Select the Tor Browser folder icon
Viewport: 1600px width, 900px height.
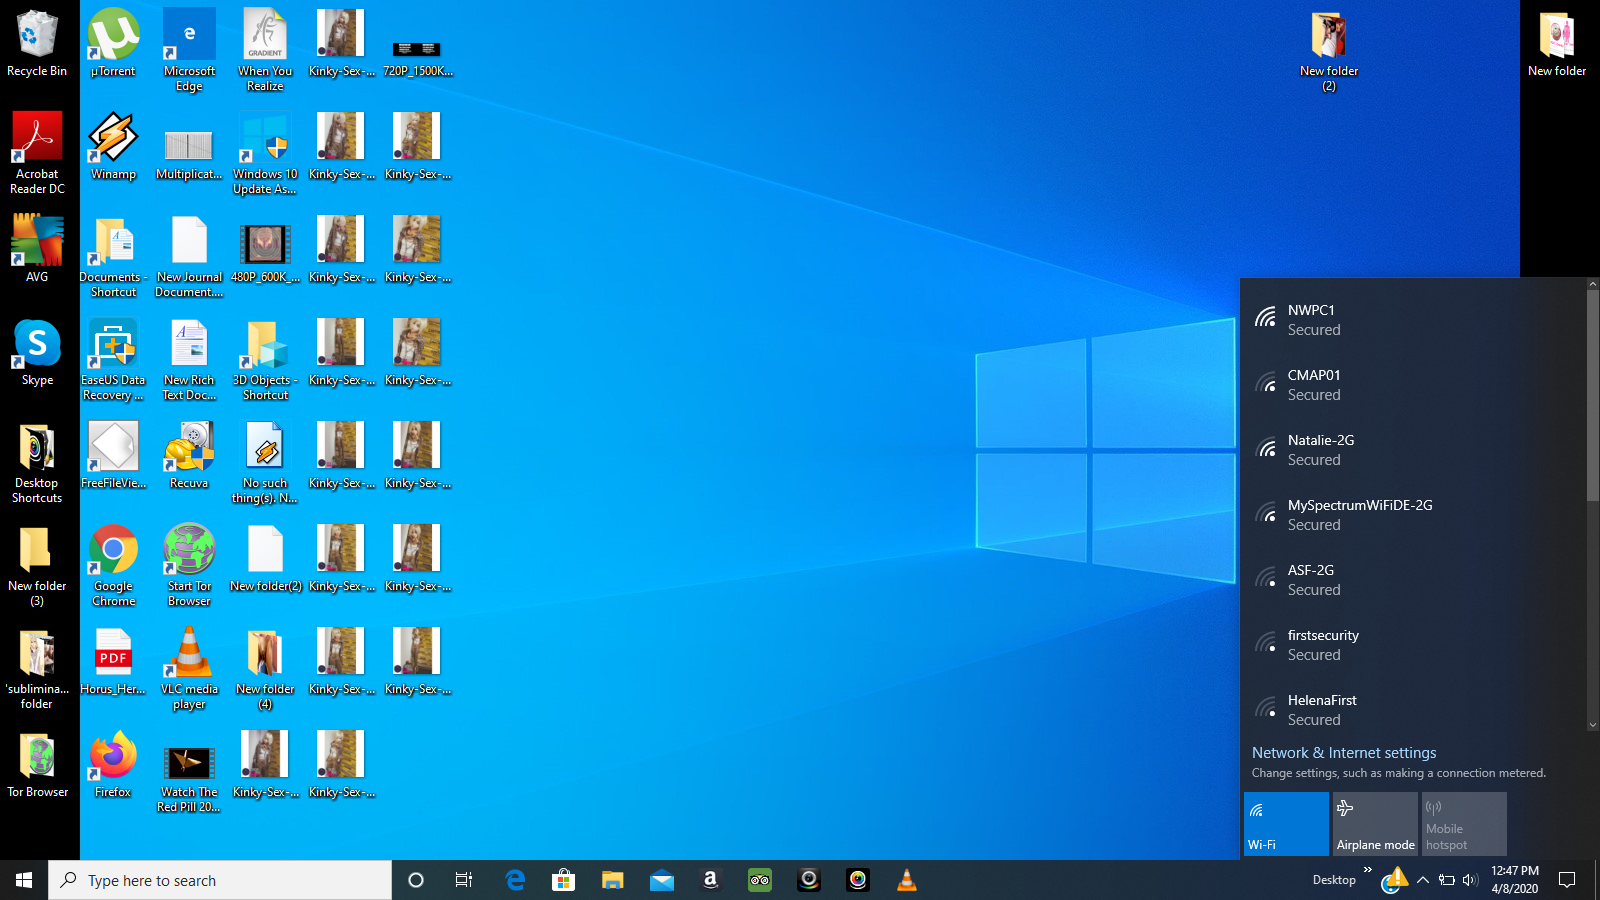pos(37,765)
